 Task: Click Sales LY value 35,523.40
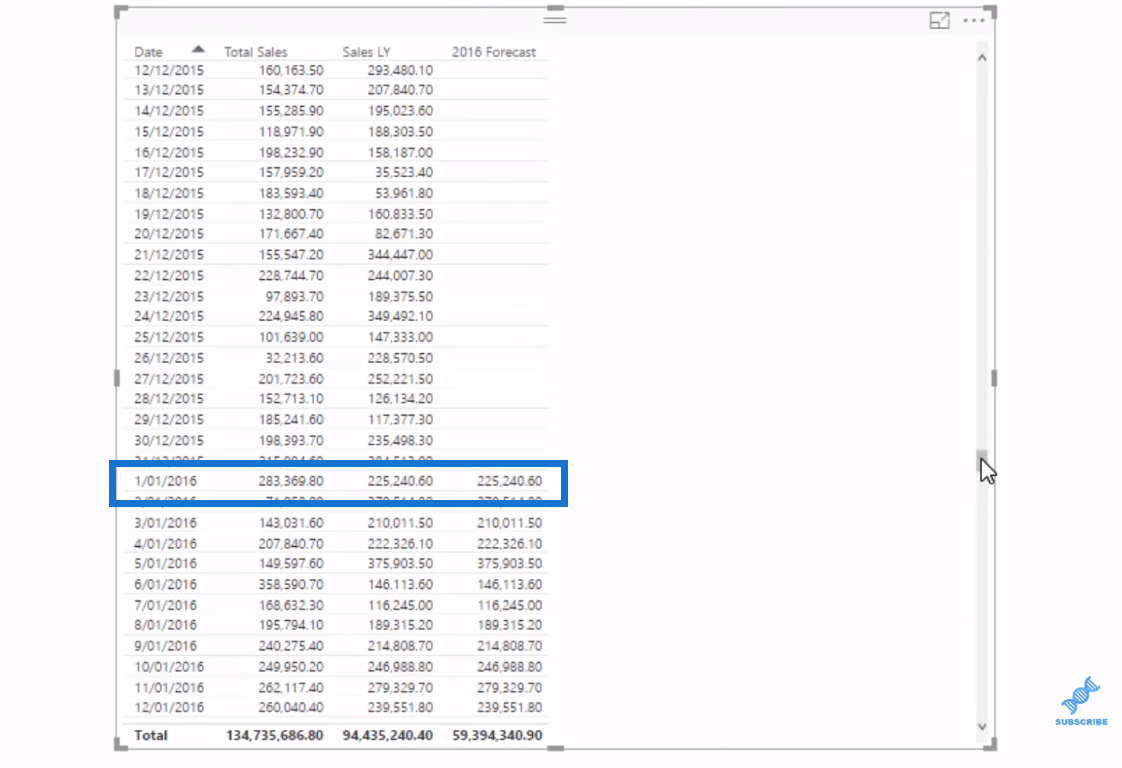pos(404,172)
